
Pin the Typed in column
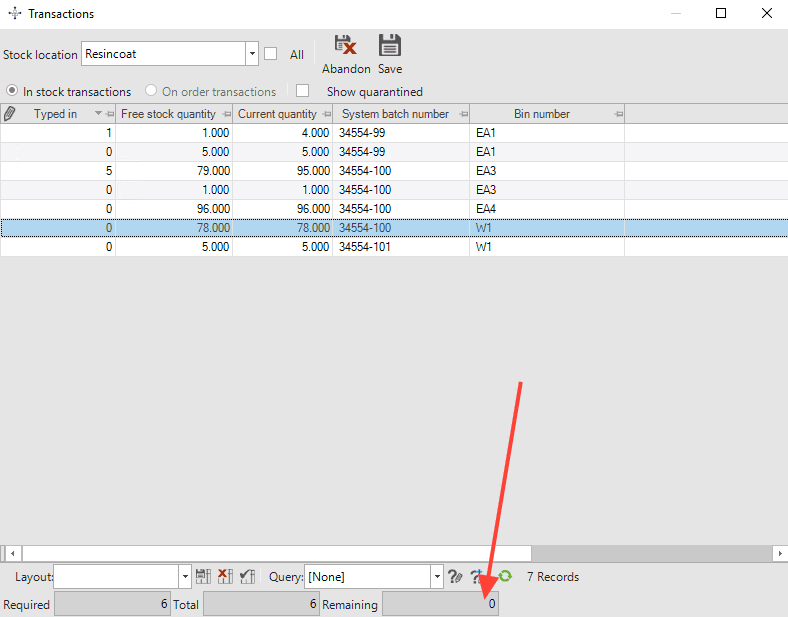110,114
